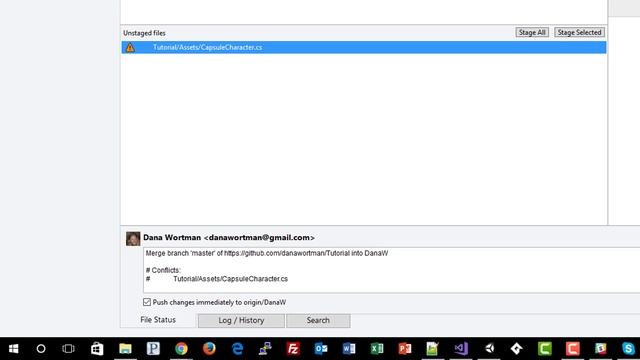Open PowerPoint from the taskbar
This screenshot has height=360, width=640.
(405, 349)
